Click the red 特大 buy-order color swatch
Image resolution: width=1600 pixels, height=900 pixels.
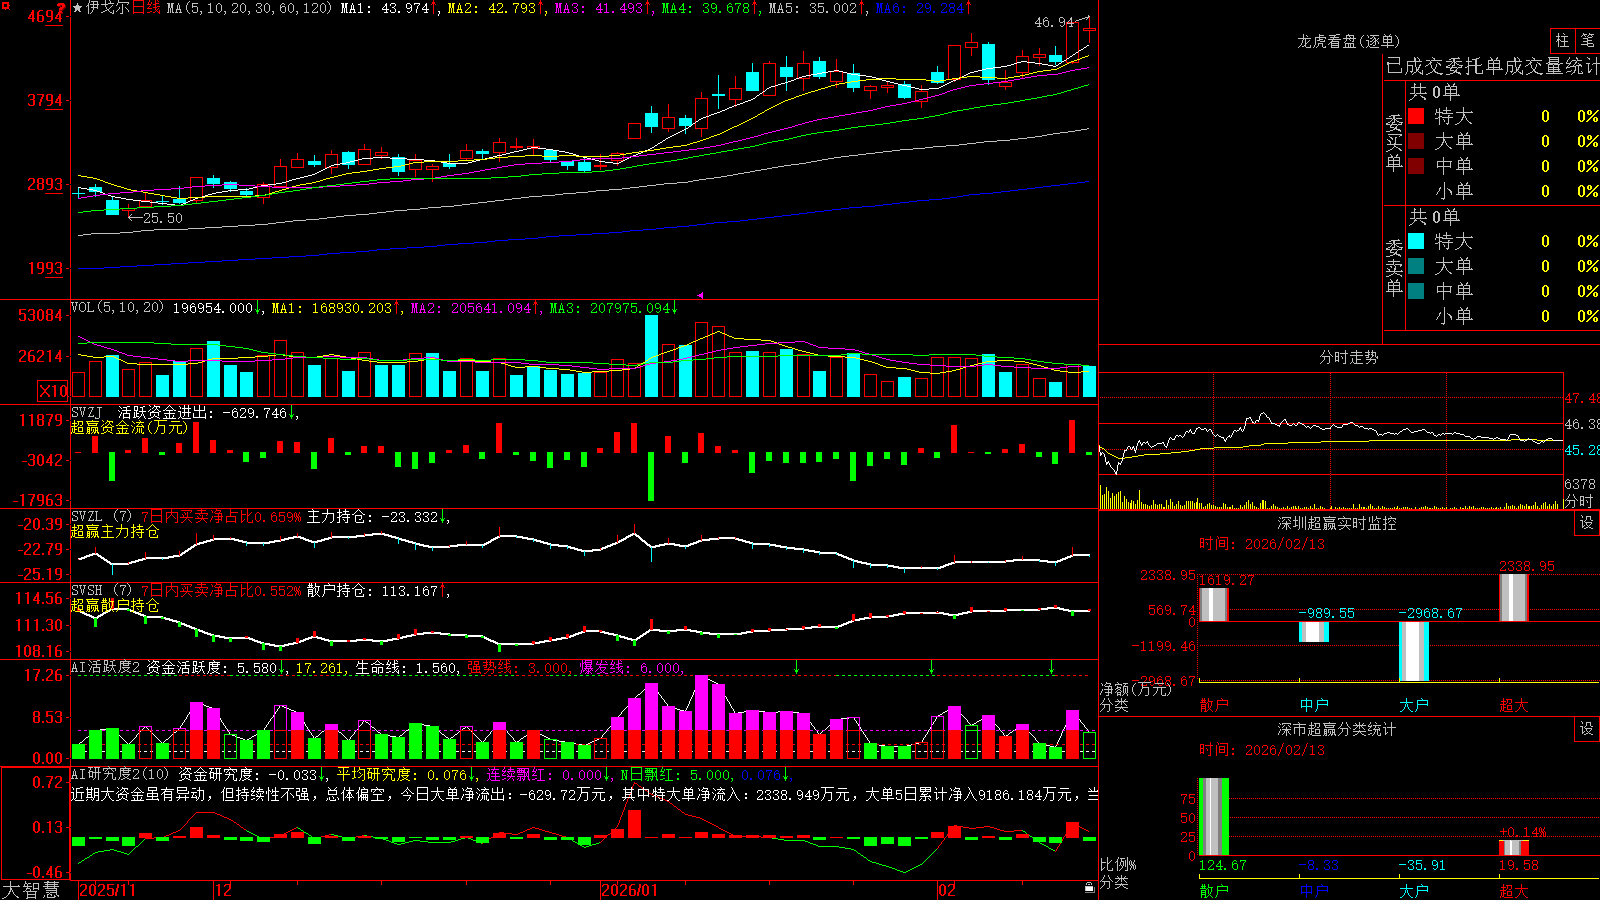(1416, 116)
